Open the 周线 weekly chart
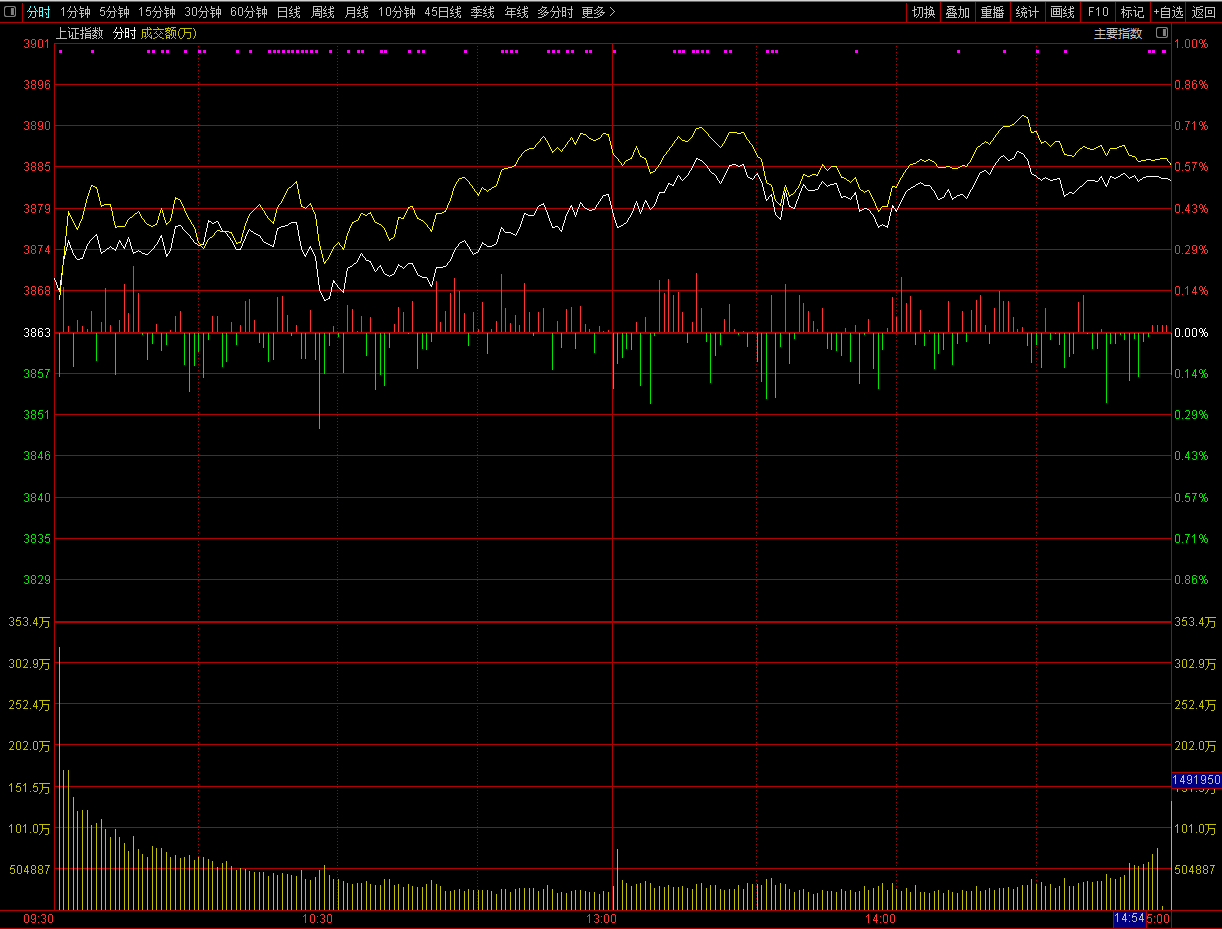This screenshot has height=929, width=1222. tap(322, 12)
